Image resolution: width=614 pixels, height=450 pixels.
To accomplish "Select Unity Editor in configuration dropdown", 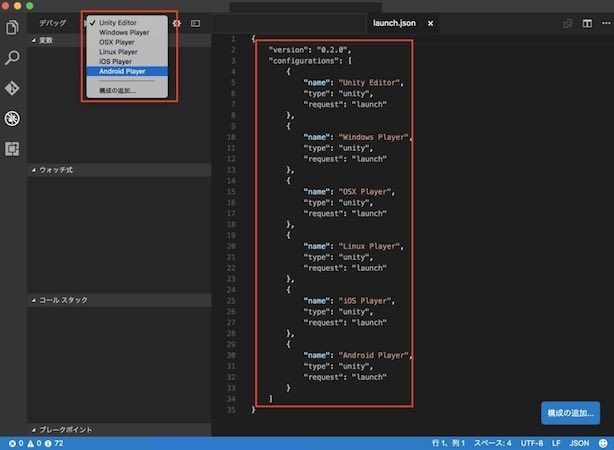I will [x=127, y=23].
